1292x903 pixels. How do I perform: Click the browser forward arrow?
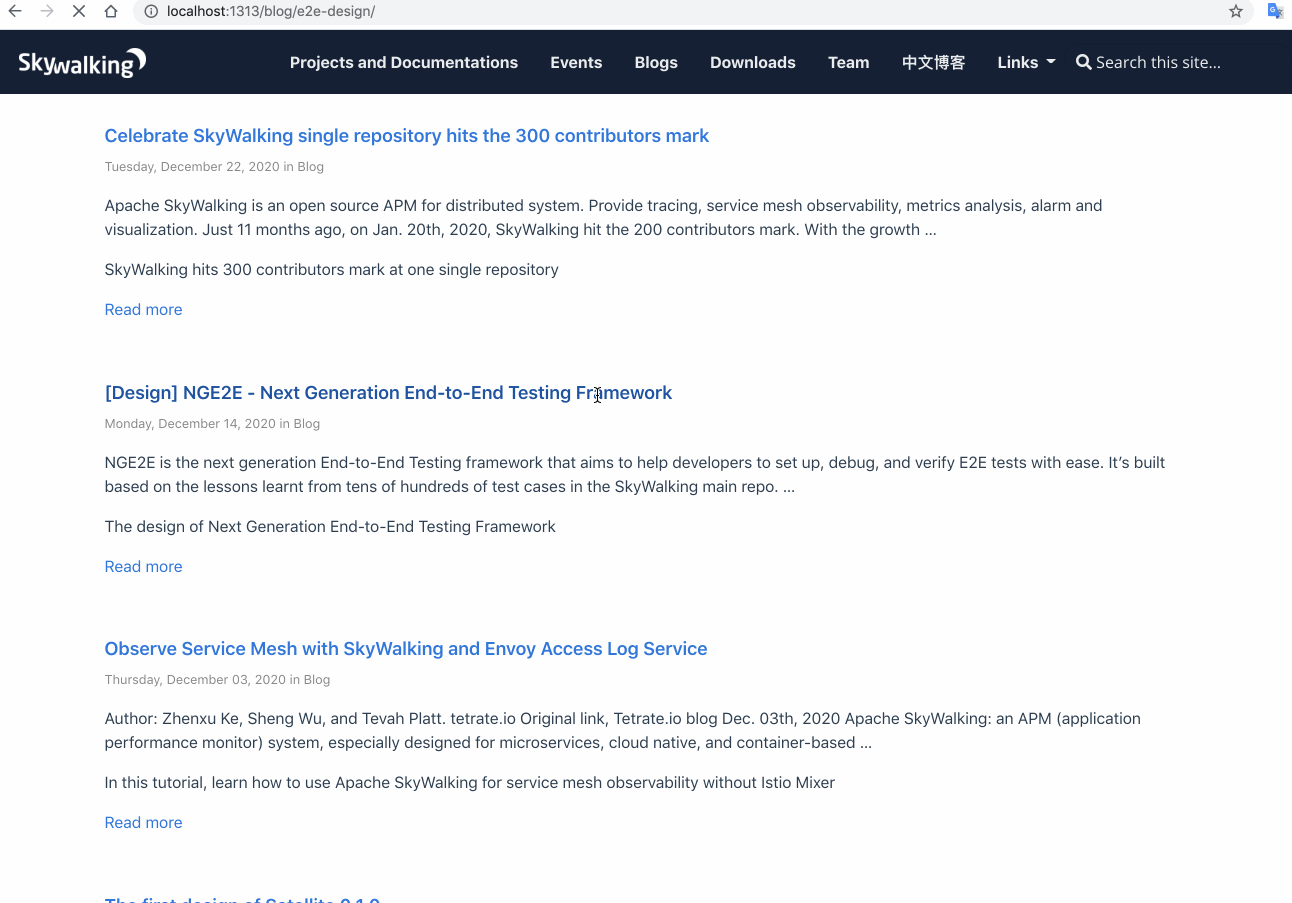tap(47, 12)
